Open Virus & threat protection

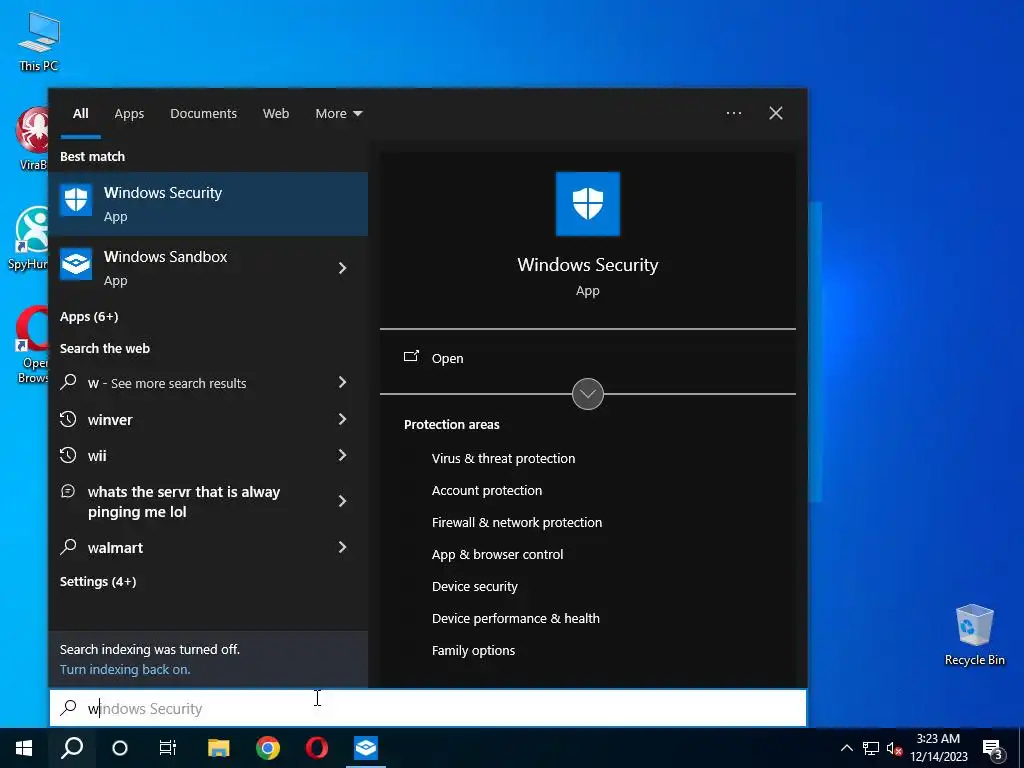(503, 458)
